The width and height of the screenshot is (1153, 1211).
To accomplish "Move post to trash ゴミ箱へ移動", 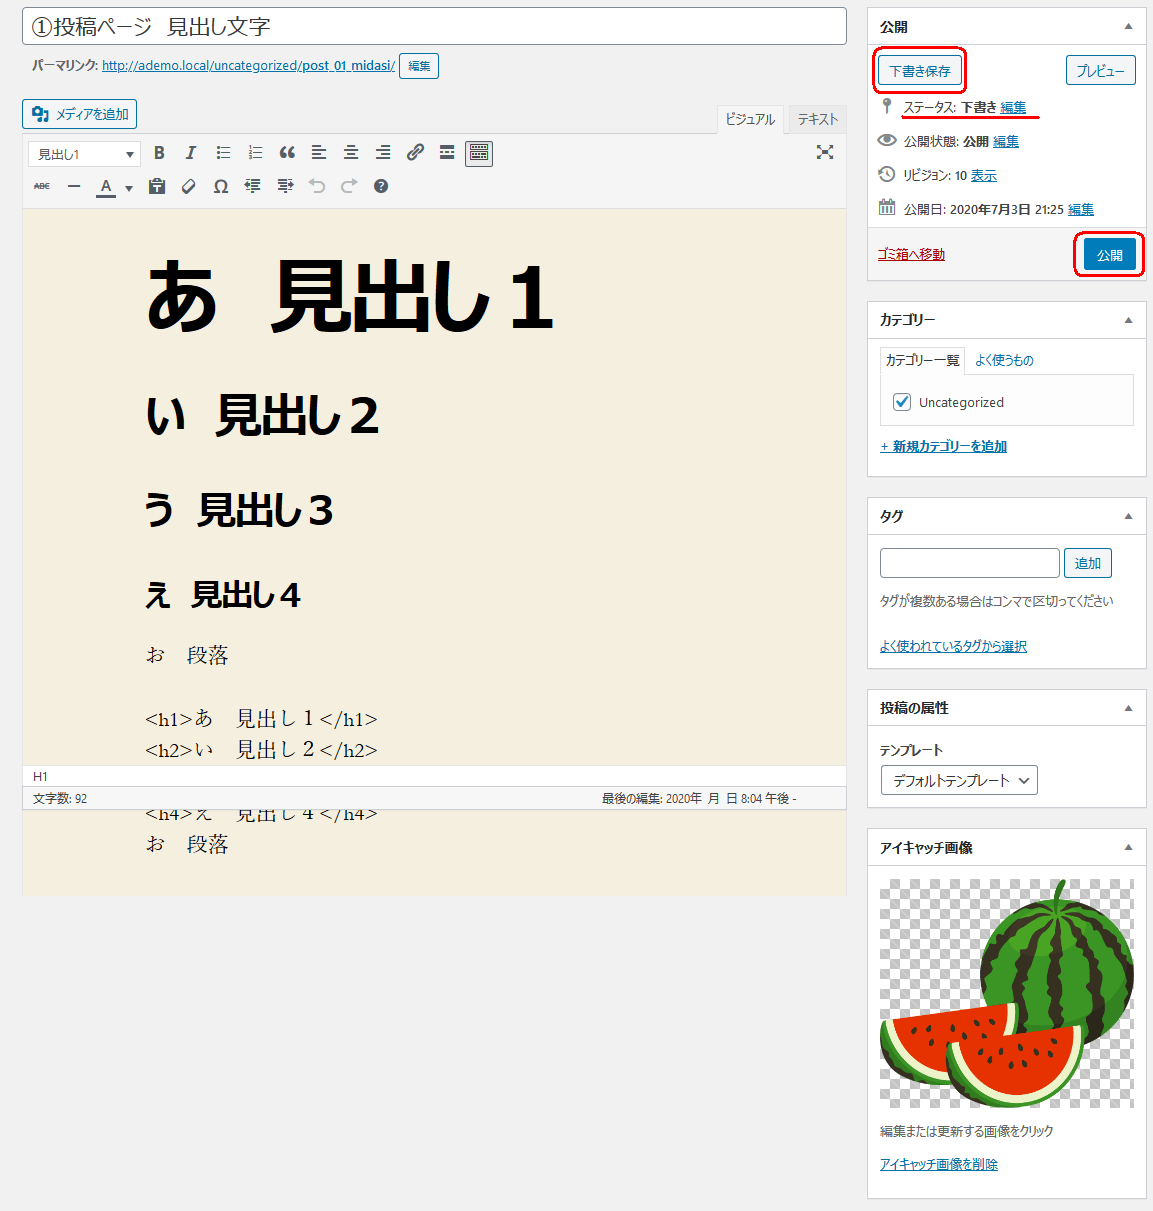I will pyautogui.click(x=911, y=254).
